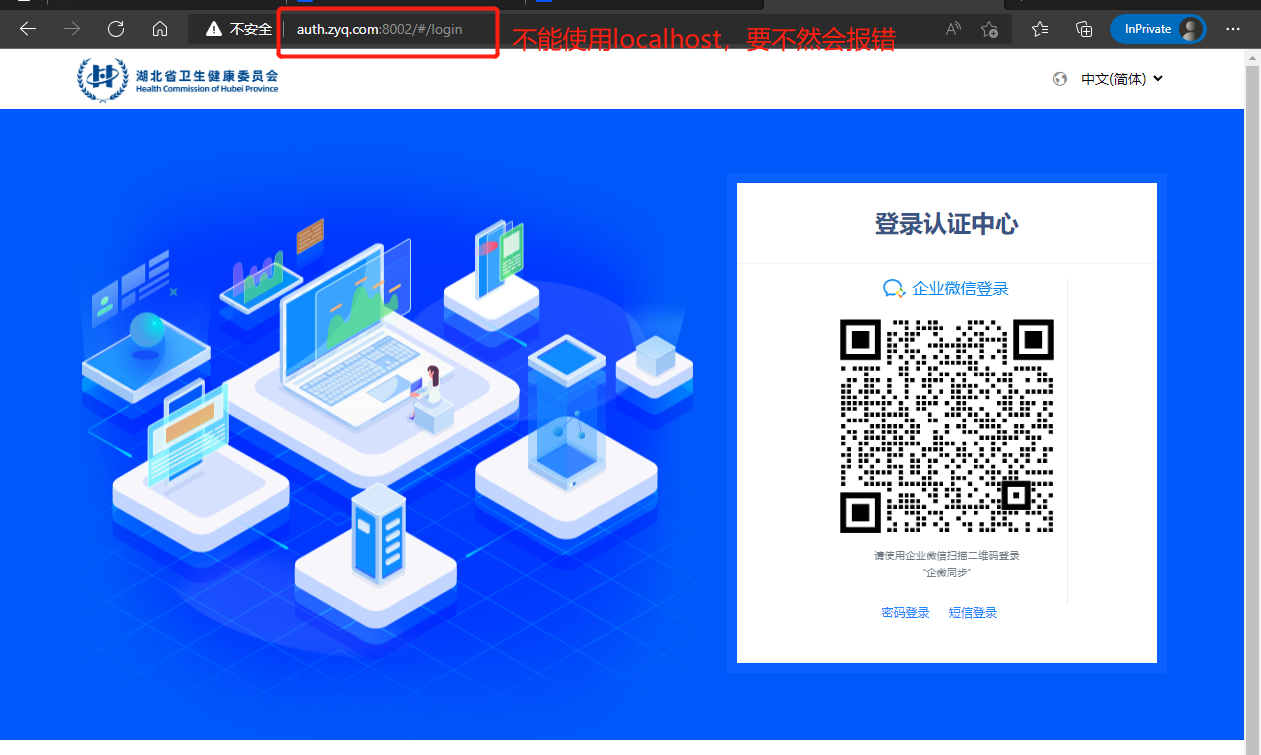Switch to 短信登录 SMS login
The image size is (1261, 755).
point(973,612)
